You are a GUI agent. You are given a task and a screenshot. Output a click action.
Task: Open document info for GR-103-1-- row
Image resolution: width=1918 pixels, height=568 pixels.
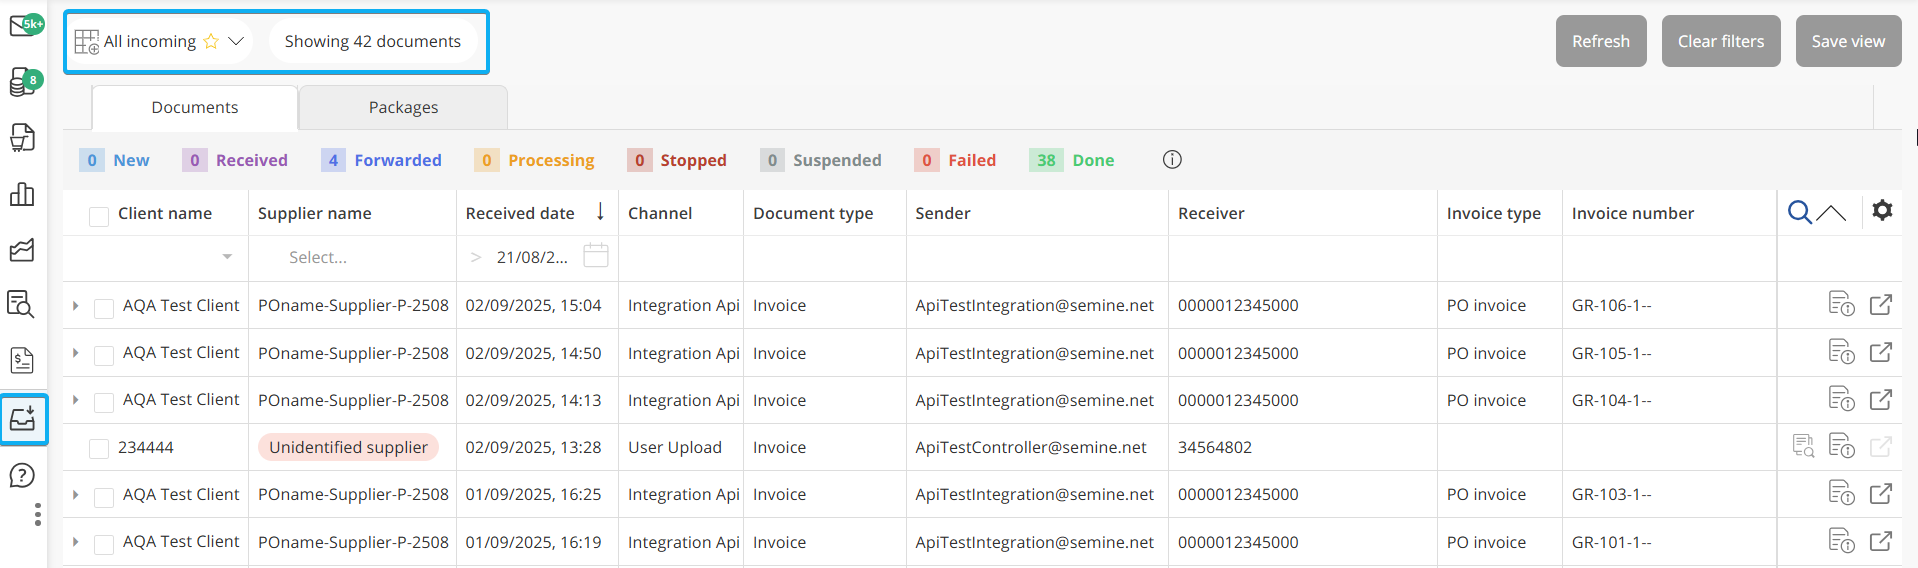[1841, 493]
